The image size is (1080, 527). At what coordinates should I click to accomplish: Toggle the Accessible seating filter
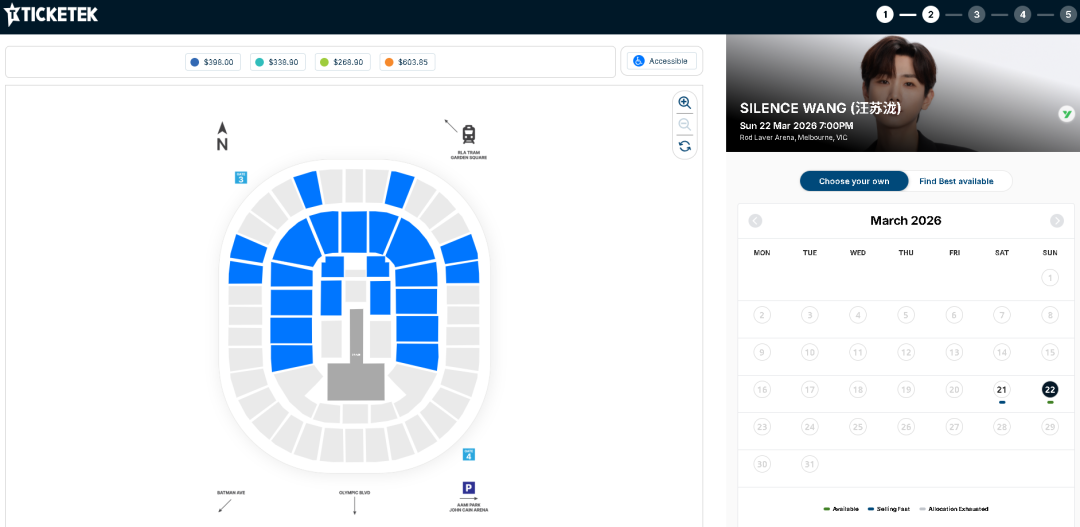click(x=662, y=61)
